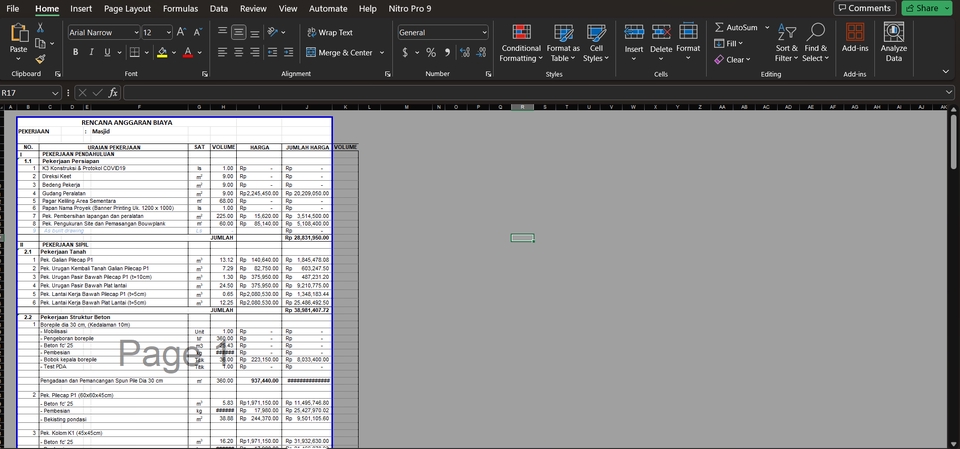Apply the red font color
Viewport: 960px width, 449px height.
pyautogui.click(x=189, y=53)
